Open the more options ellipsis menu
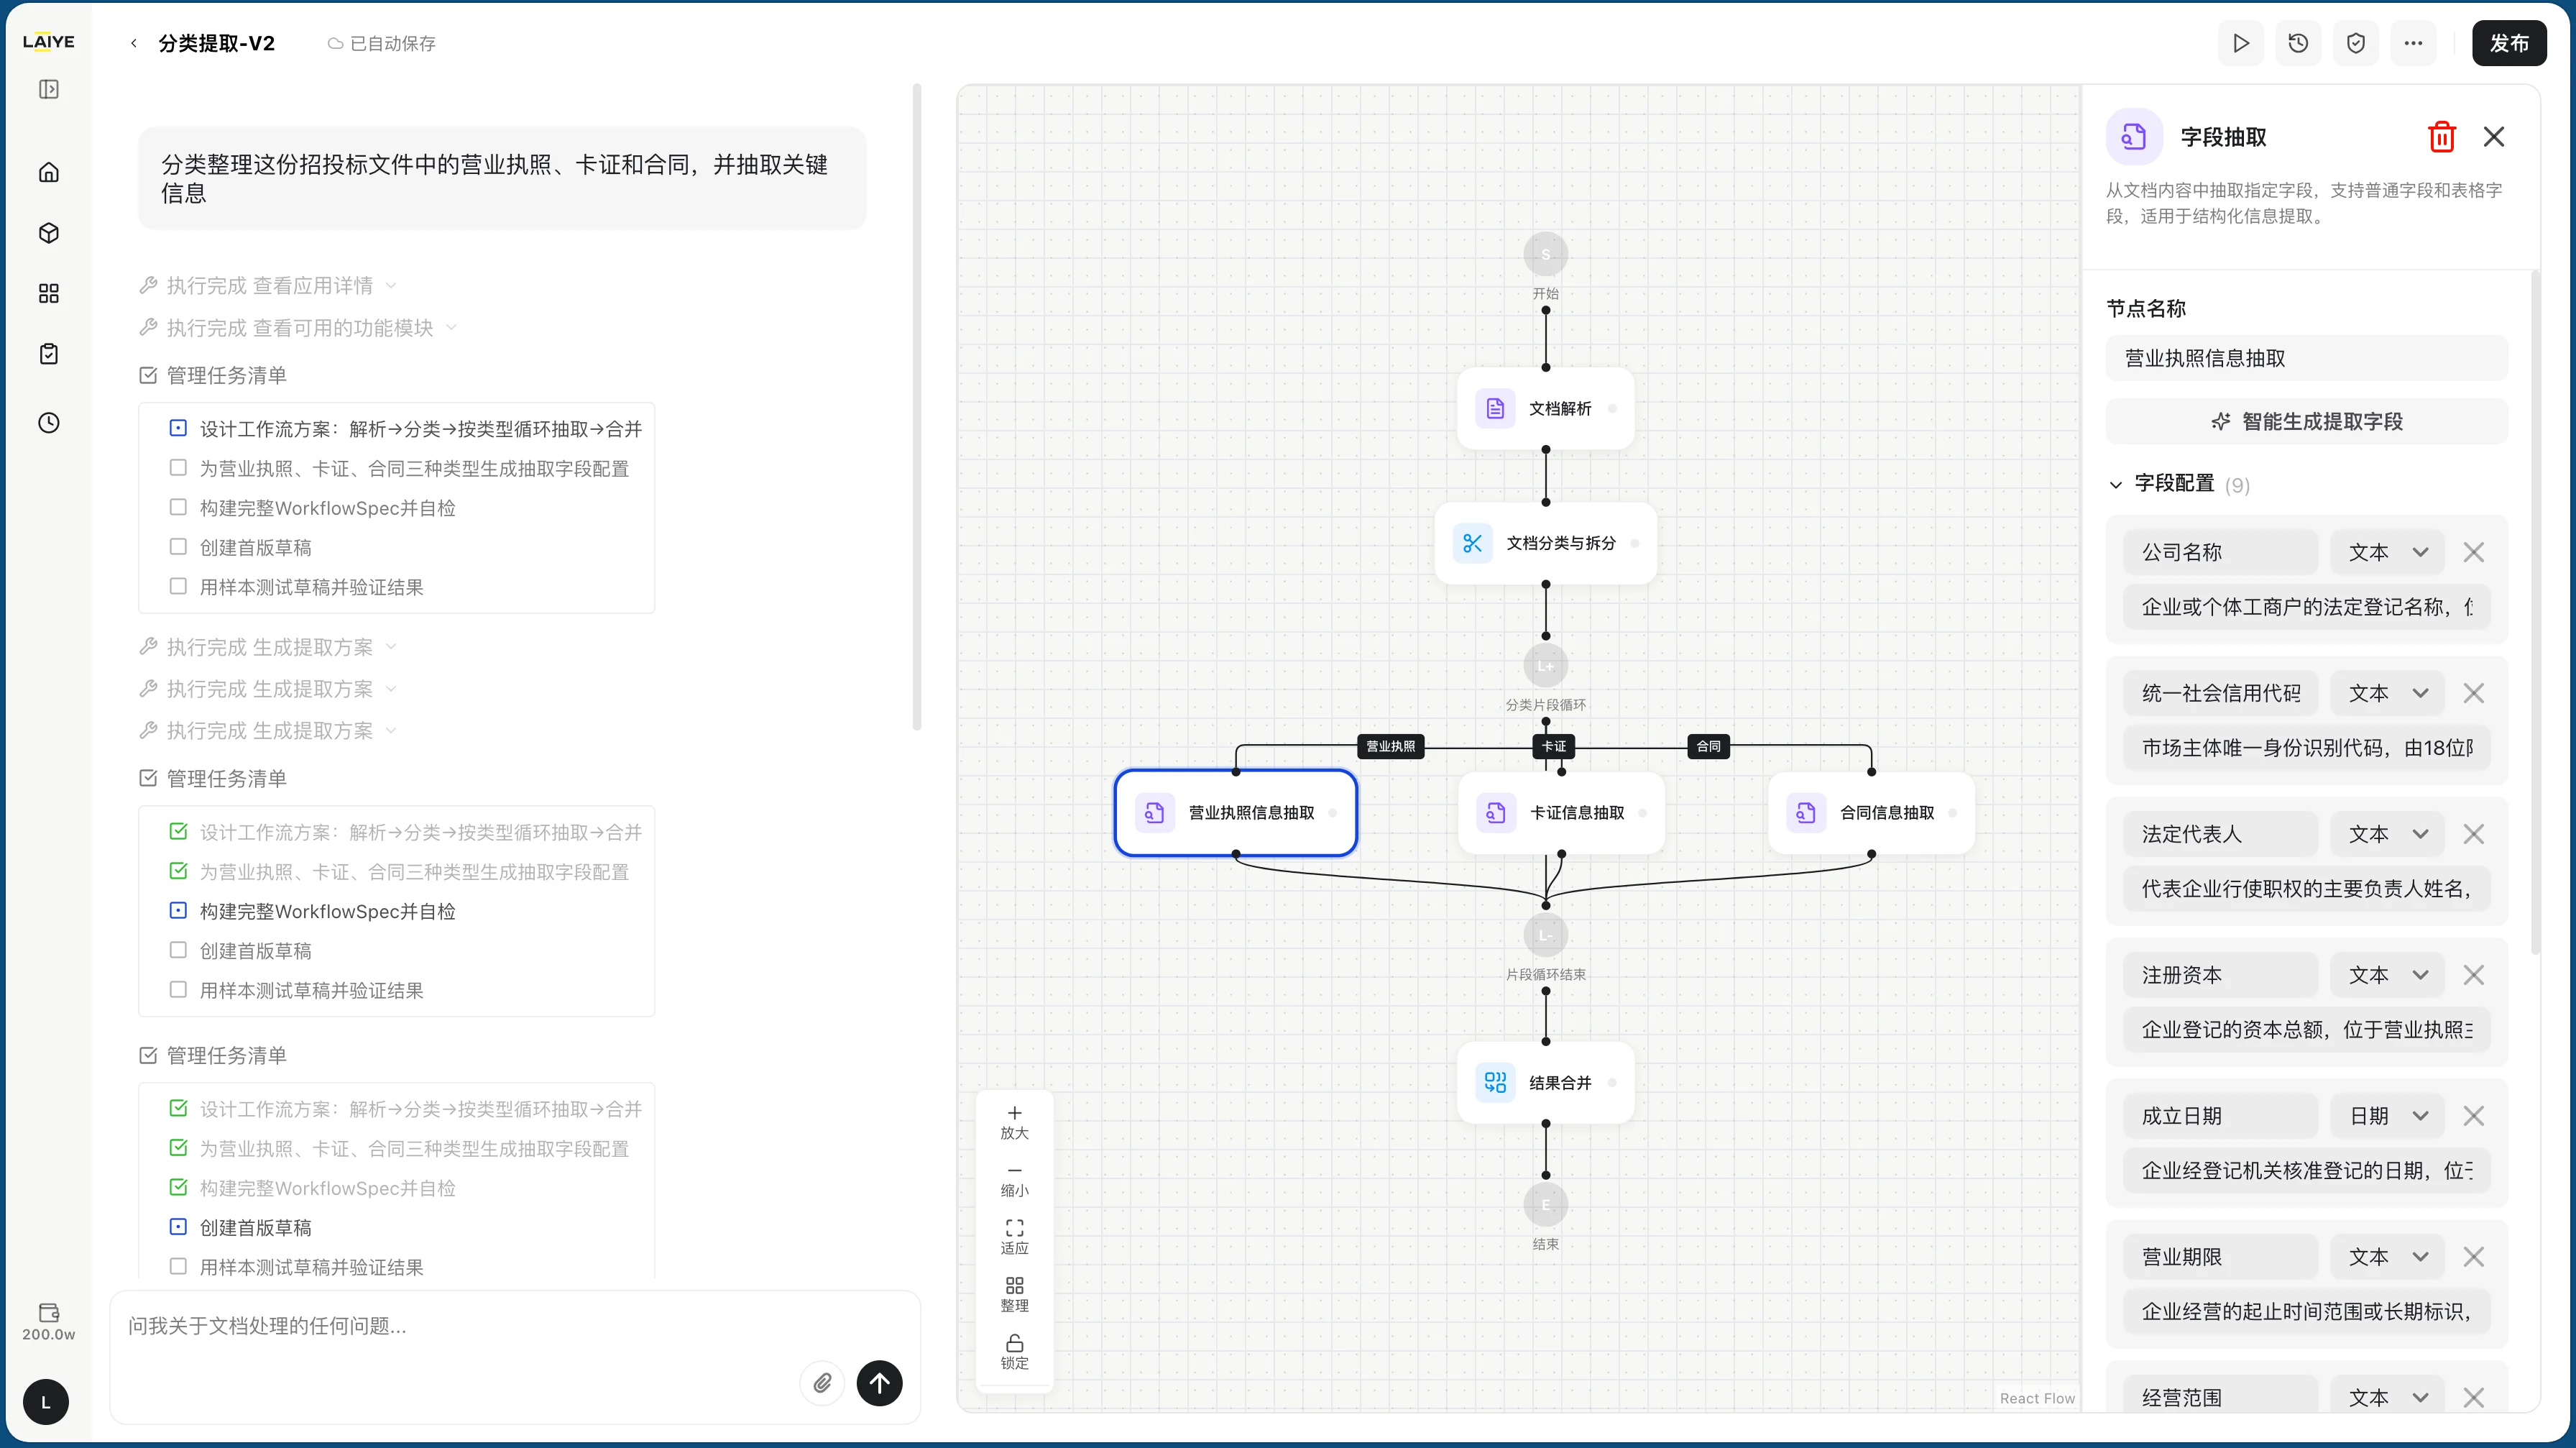This screenshot has width=2576, height=1448. click(2413, 43)
